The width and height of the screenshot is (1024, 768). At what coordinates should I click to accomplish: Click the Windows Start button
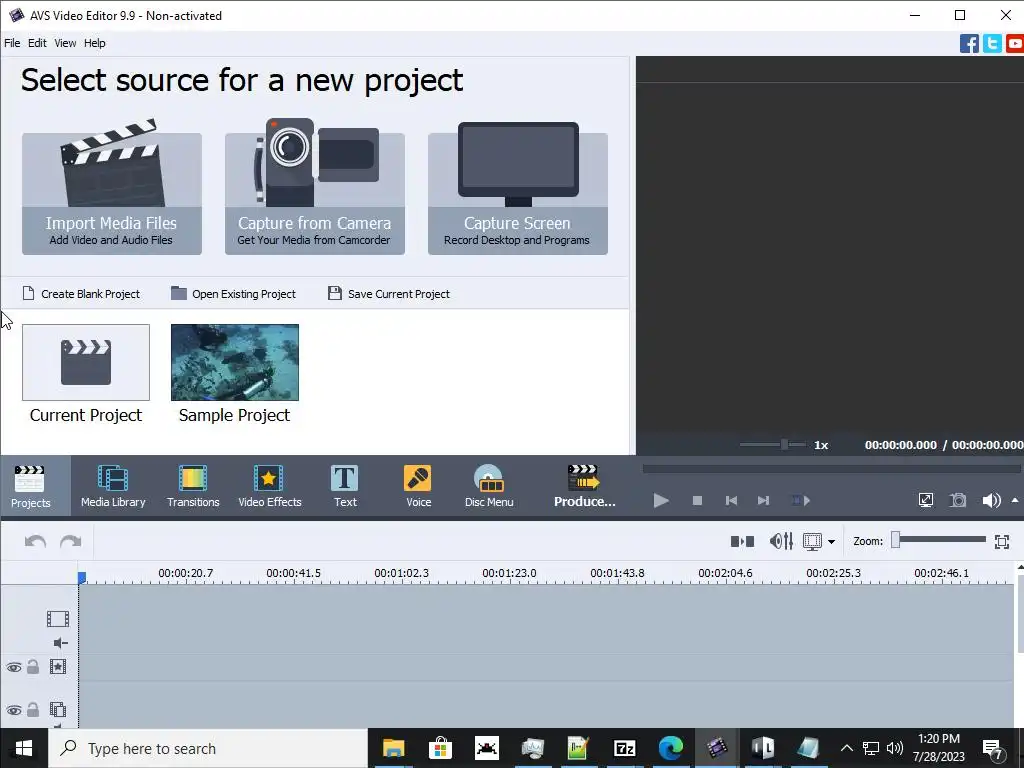(x=24, y=748)
